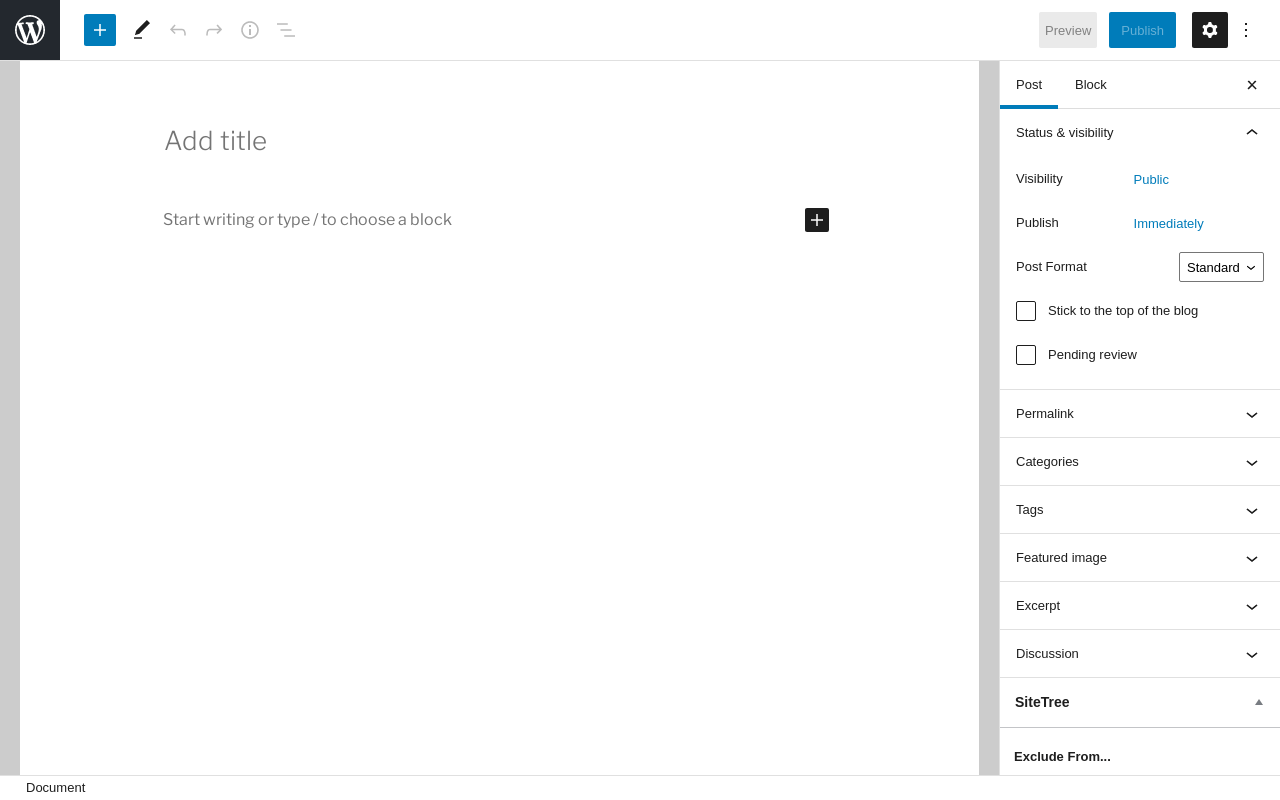Image resolution: width=1280 pixels, height=800 pixels.
Task: Switch to the Post tab
Action: (x=1029, y=85)
